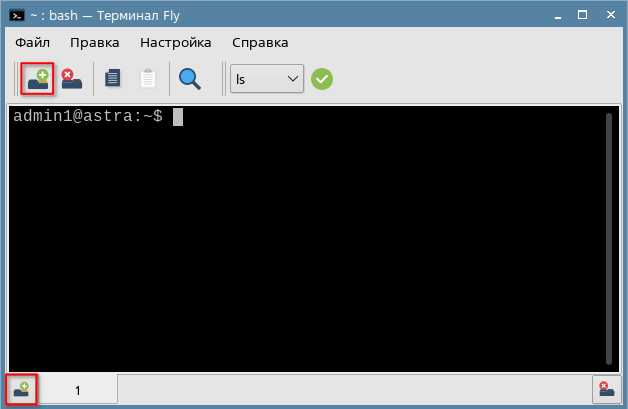Open the Правка menu

[95, 43]
